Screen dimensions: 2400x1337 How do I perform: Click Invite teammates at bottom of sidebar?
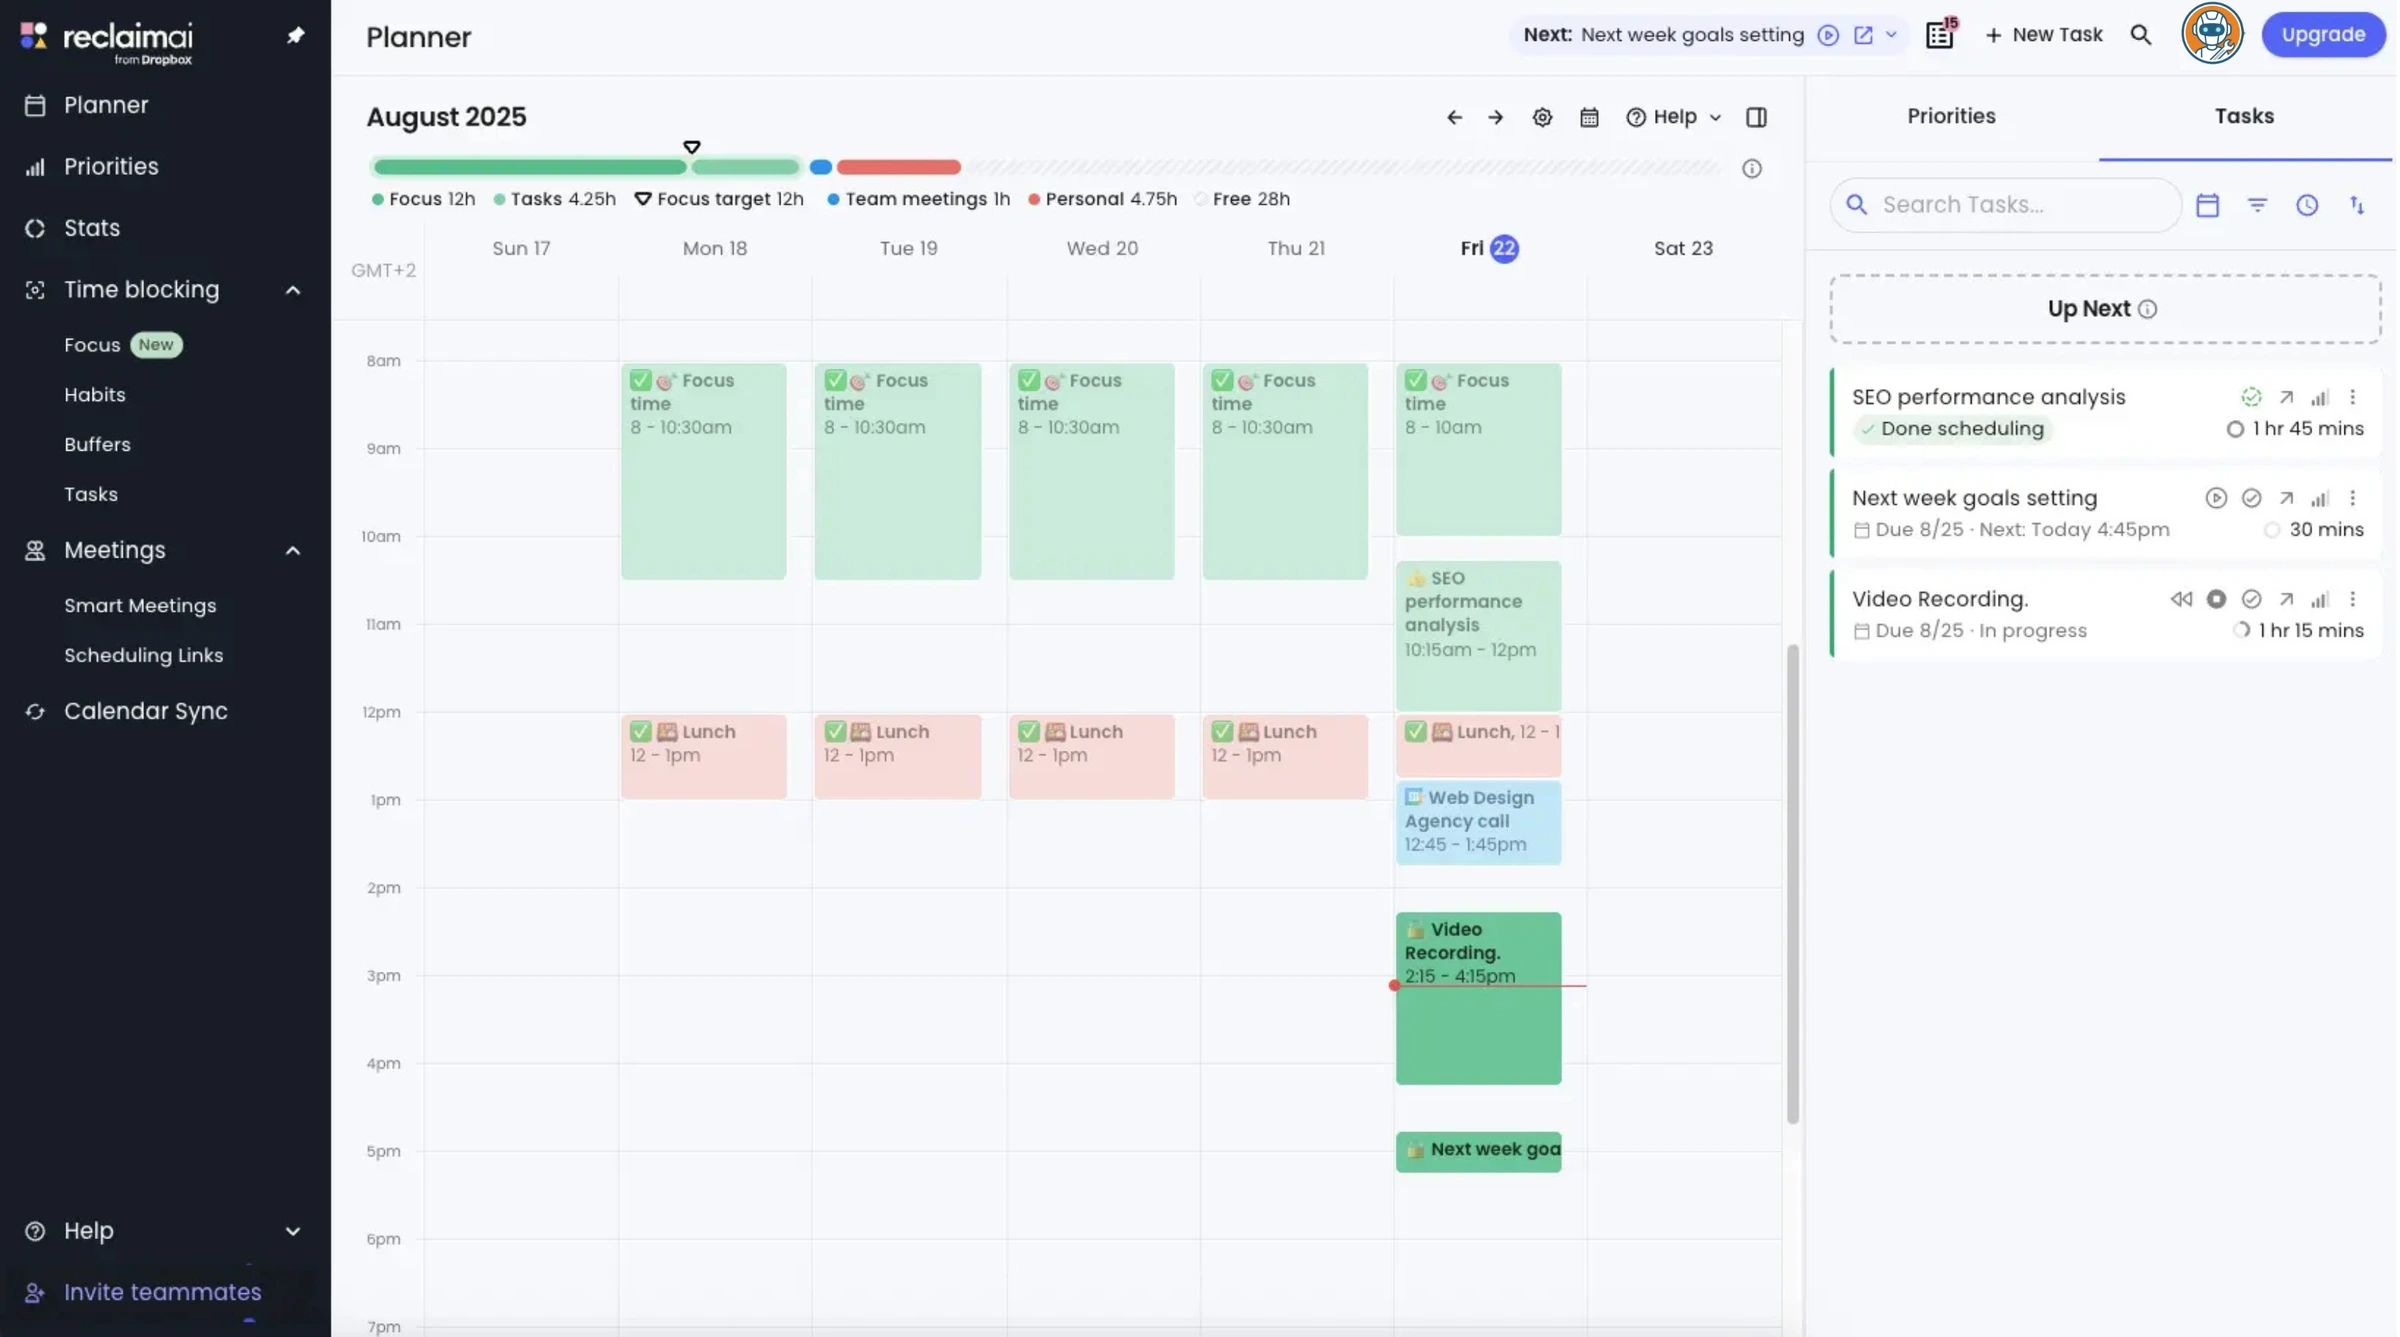pos(160,1292)
